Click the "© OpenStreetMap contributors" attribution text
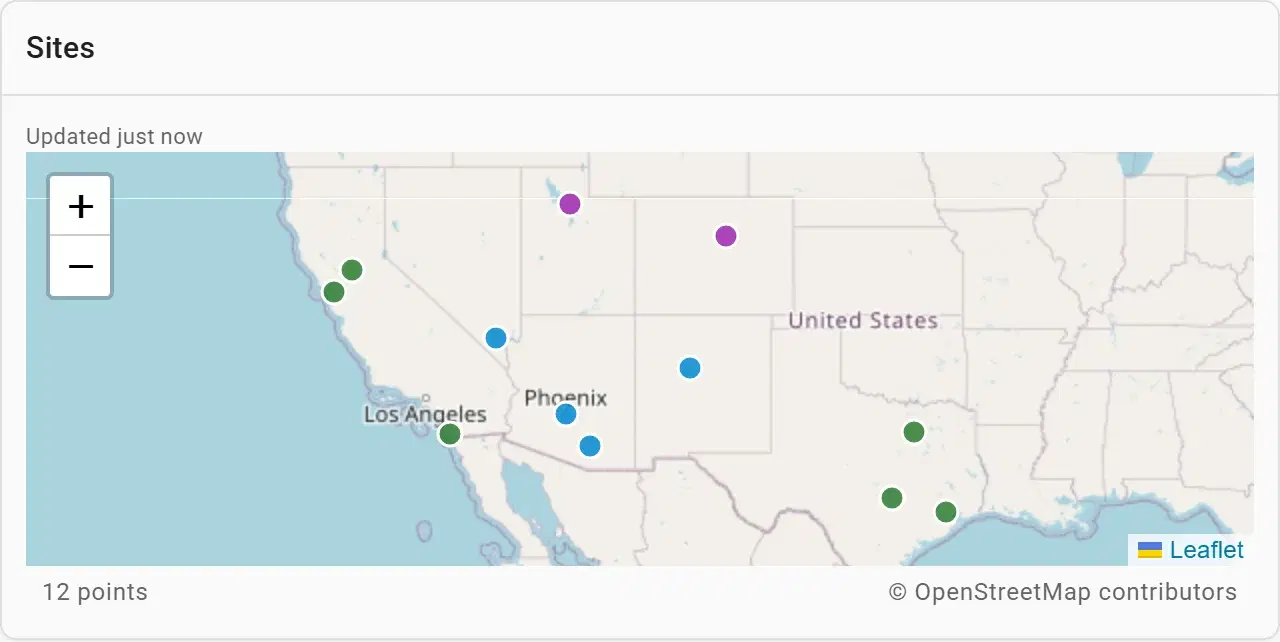 1063,592
